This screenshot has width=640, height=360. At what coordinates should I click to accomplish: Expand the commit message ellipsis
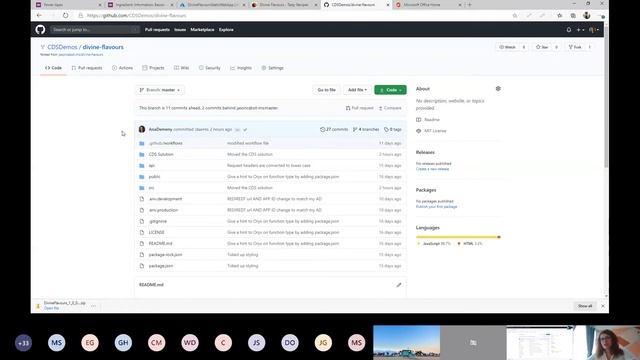(237, 129)
